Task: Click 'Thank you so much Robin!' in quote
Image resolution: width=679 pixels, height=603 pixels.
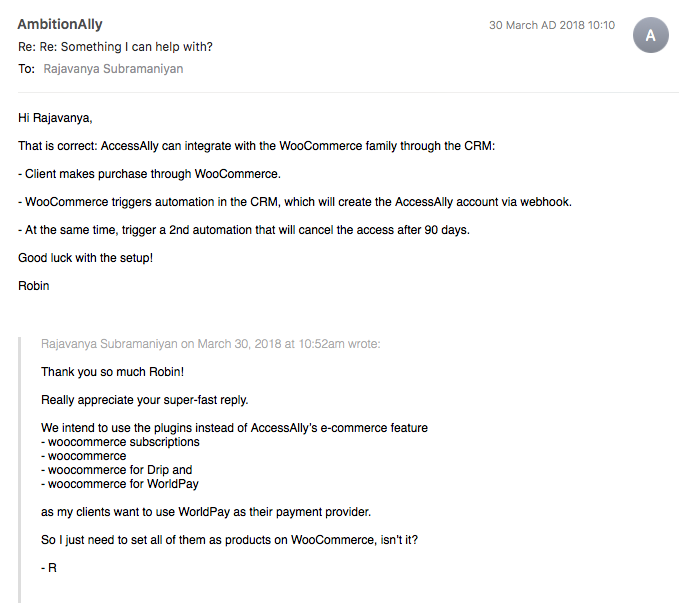Action: tap(113, 372)
